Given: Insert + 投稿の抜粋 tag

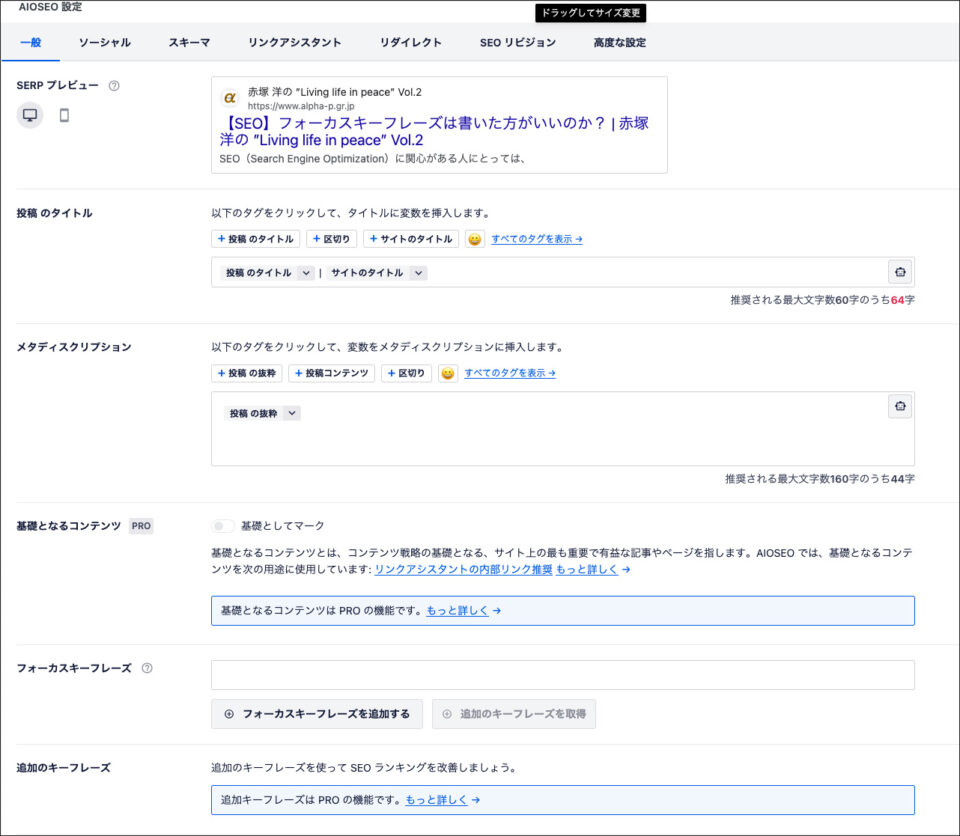Looking at the screenshot, I should click(x=247, y=373).
